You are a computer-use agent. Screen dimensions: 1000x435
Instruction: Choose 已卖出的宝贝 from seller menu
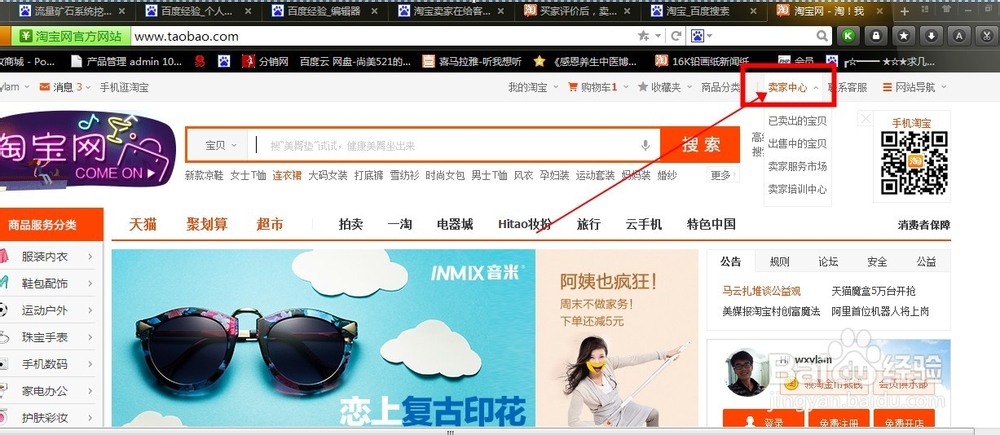coord(797,121)
